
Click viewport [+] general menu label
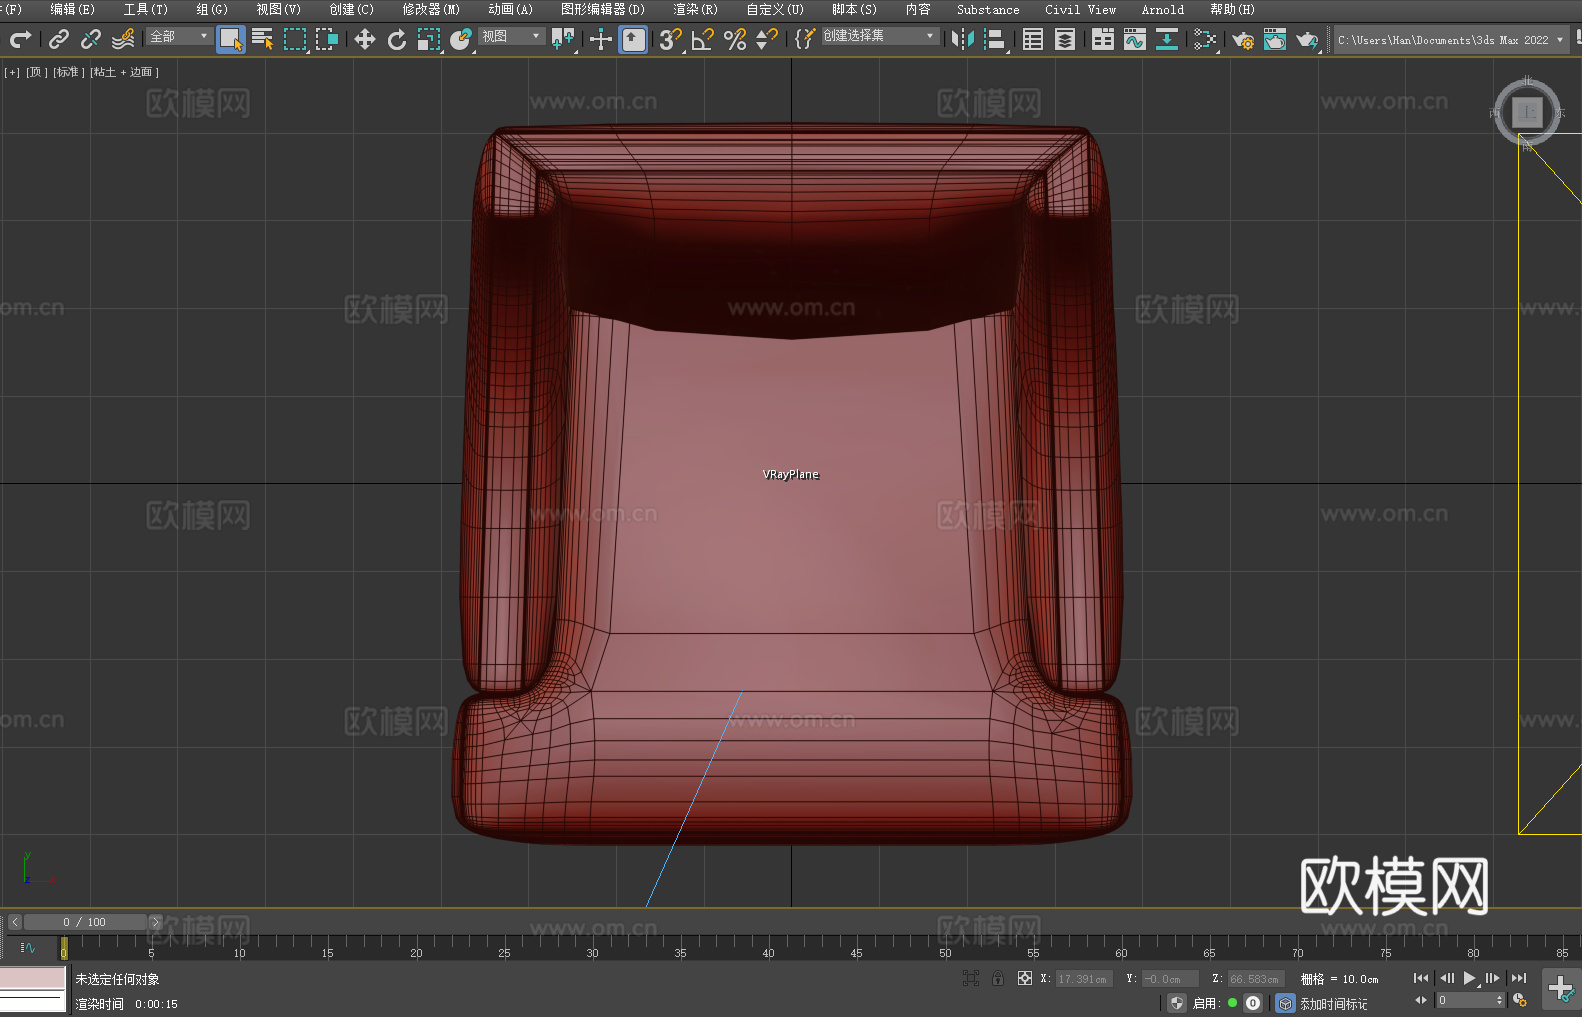coord(12,72)
